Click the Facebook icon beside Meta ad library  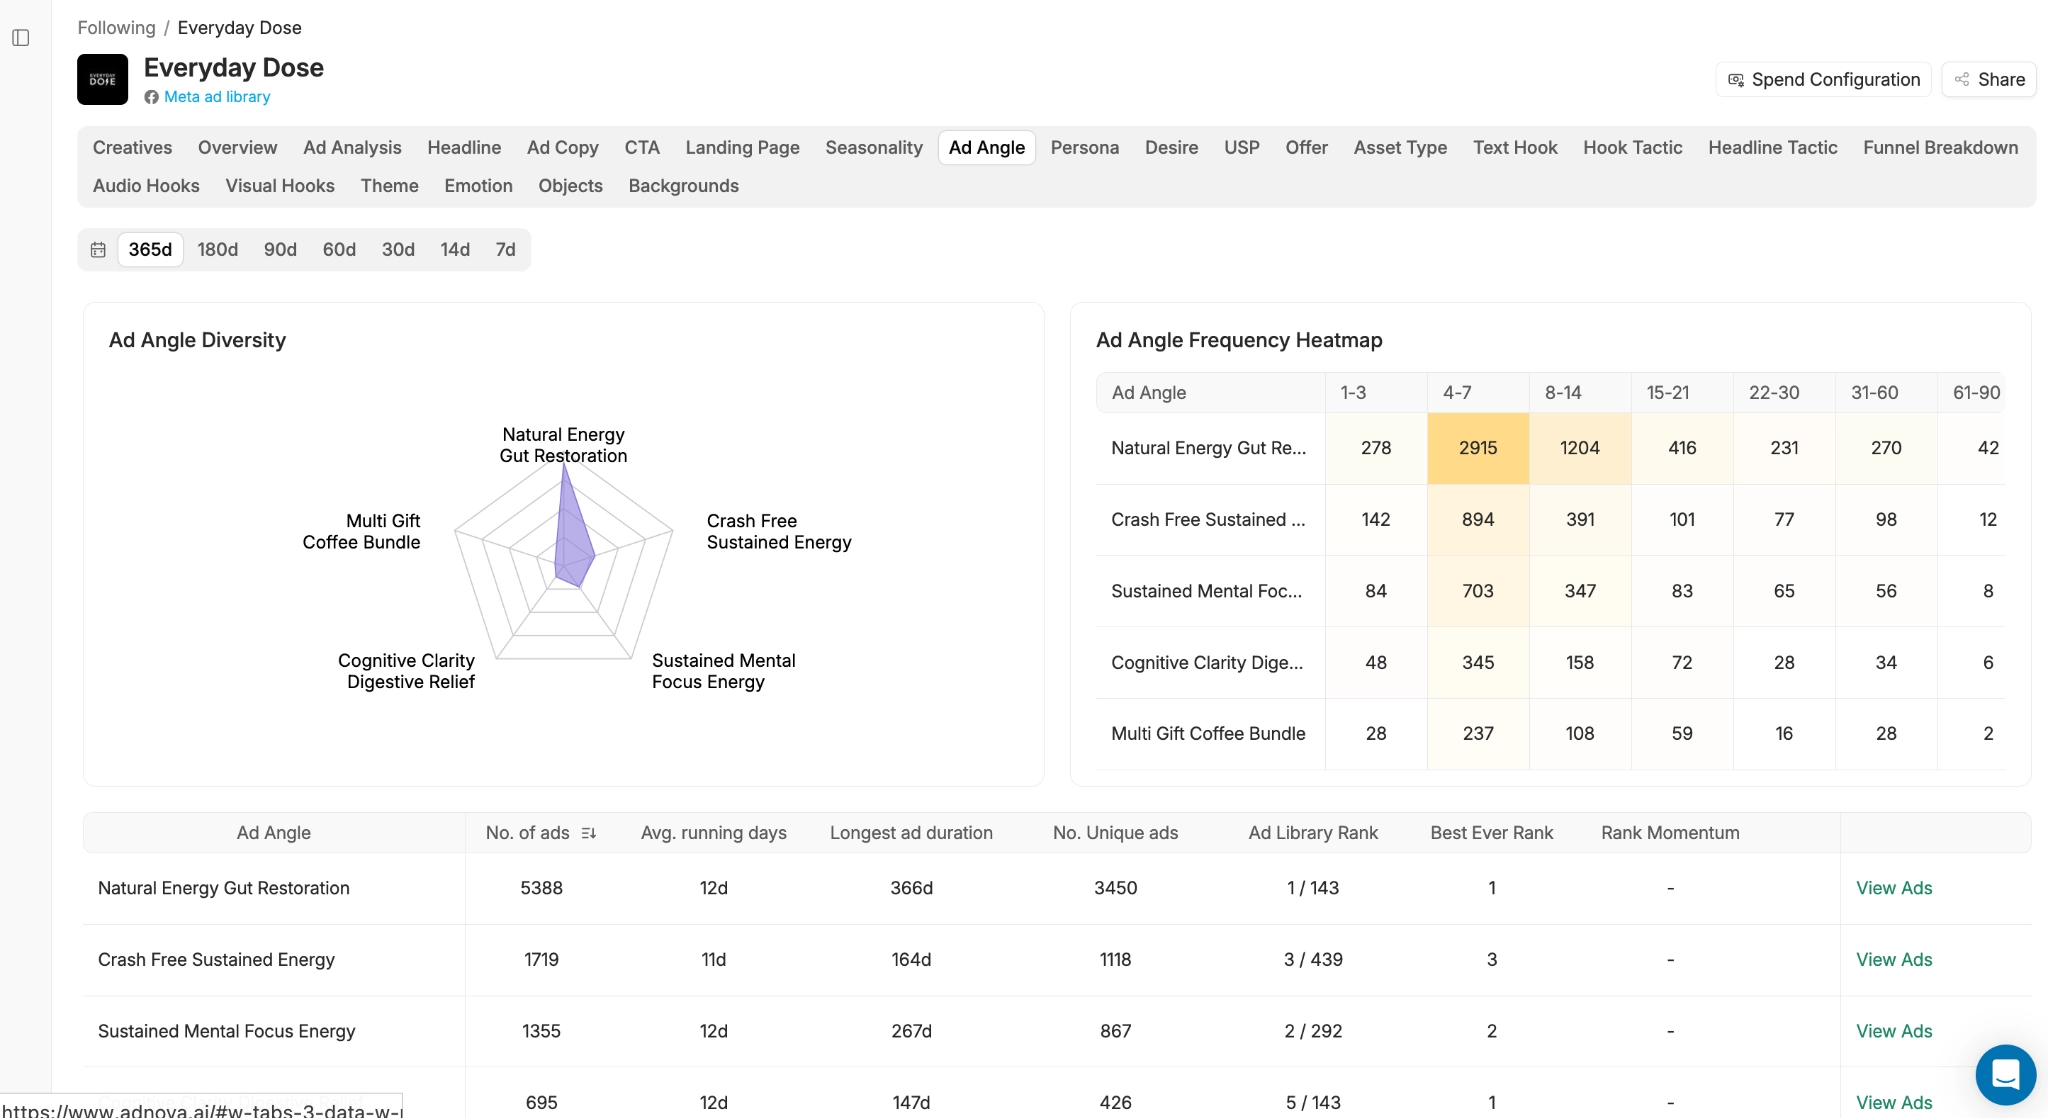[151, 97]
